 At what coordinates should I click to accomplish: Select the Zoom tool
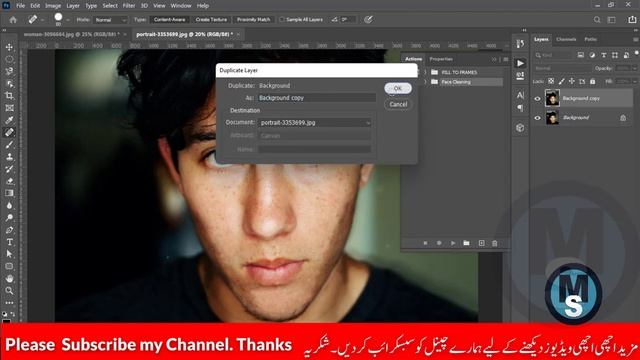click(x=9, y=291)
